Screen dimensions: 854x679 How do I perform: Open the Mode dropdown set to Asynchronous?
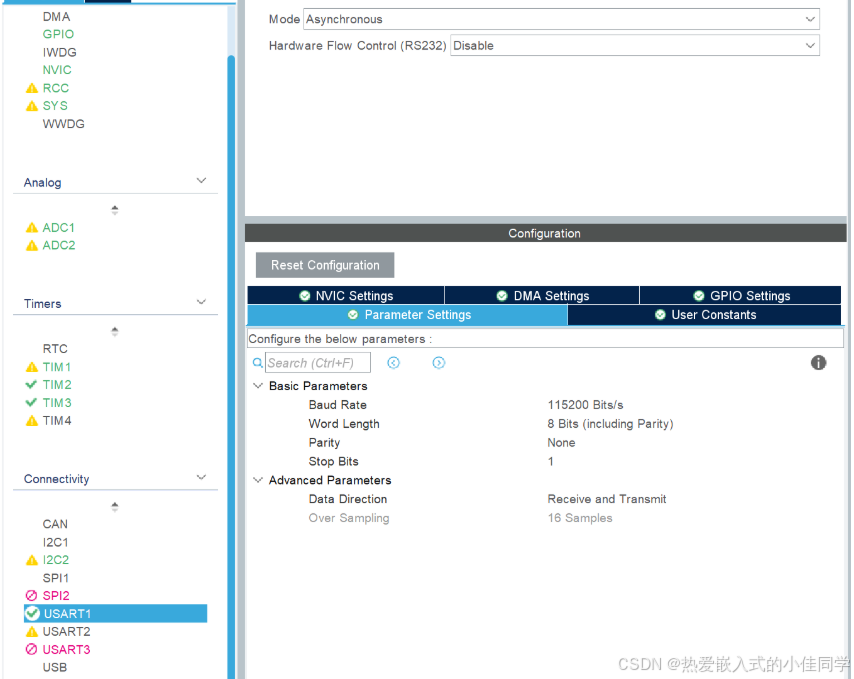(x=562, y=19)
